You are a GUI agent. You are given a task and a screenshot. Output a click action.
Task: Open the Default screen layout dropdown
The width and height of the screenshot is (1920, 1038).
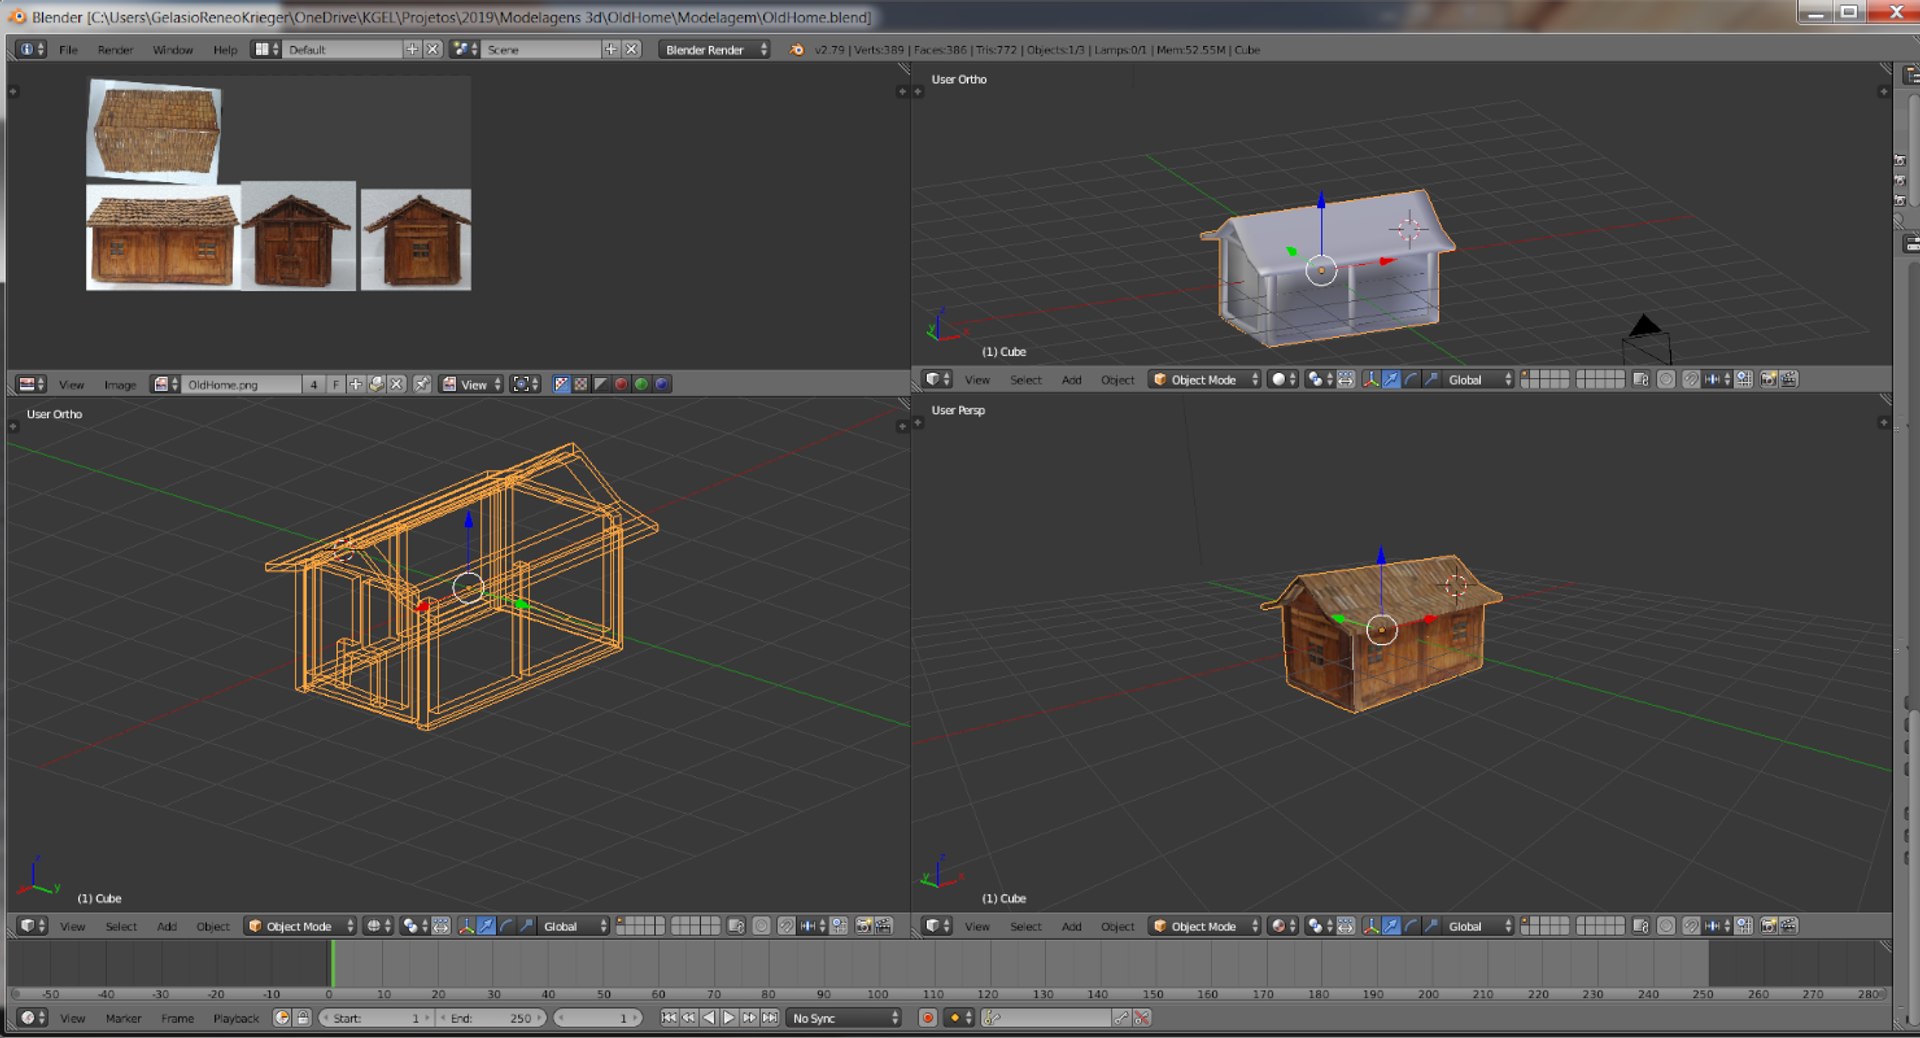click(x=266, y=49)
